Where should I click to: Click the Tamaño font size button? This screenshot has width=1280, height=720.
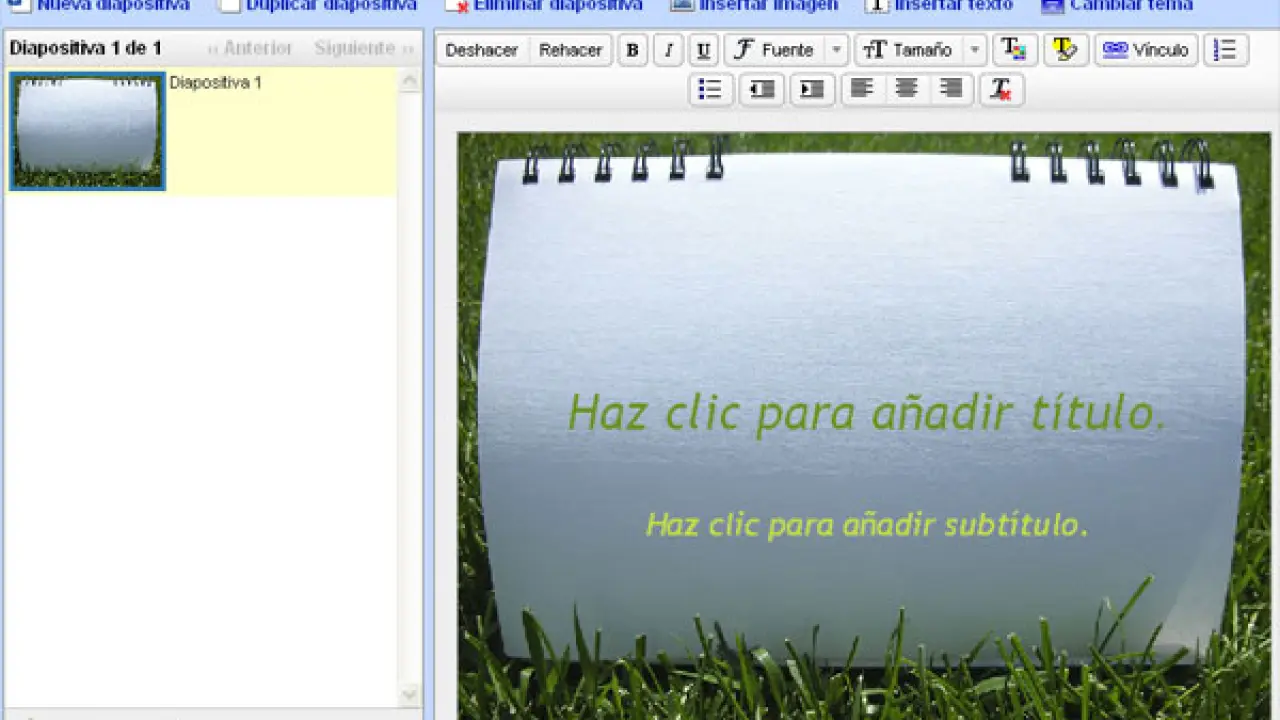(908, 50)
